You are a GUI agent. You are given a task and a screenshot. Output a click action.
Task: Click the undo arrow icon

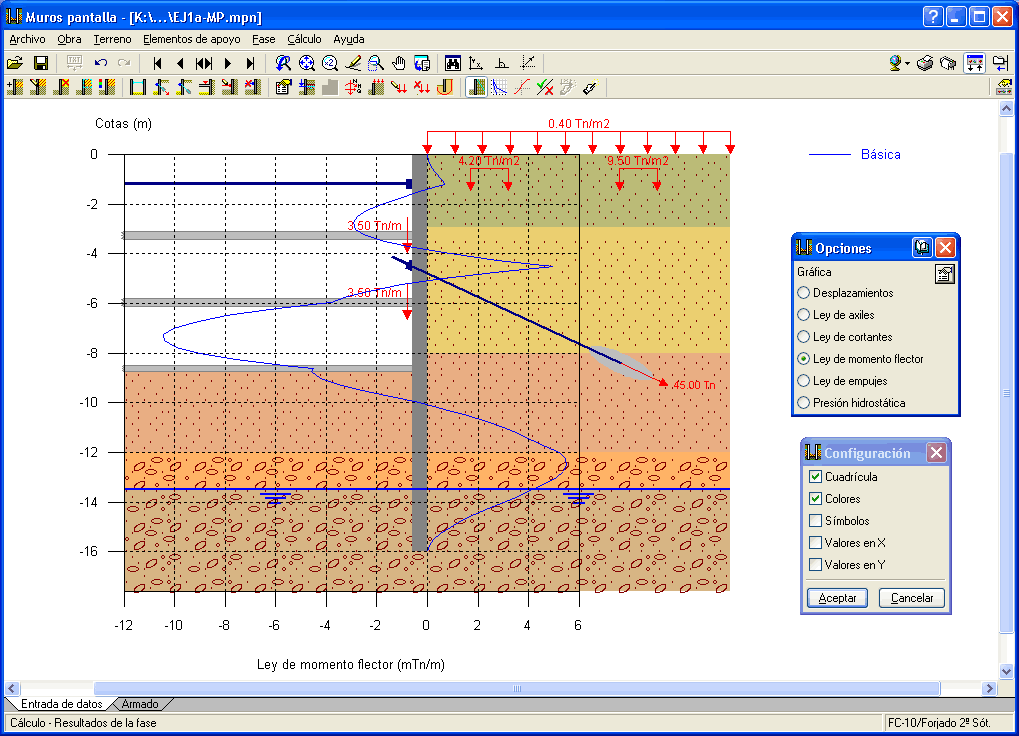coord(101,63)
